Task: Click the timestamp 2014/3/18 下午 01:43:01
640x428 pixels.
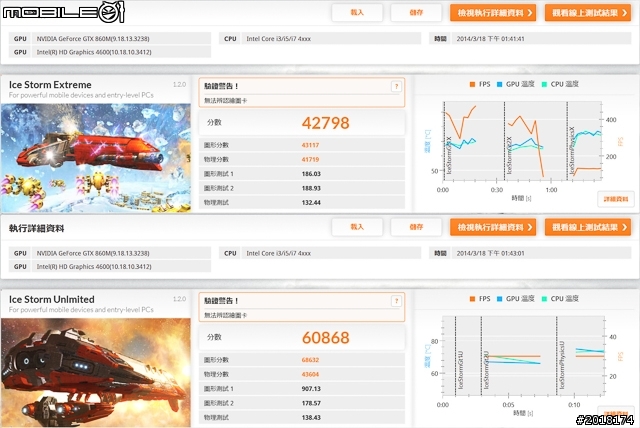Action: coord(490,253)
